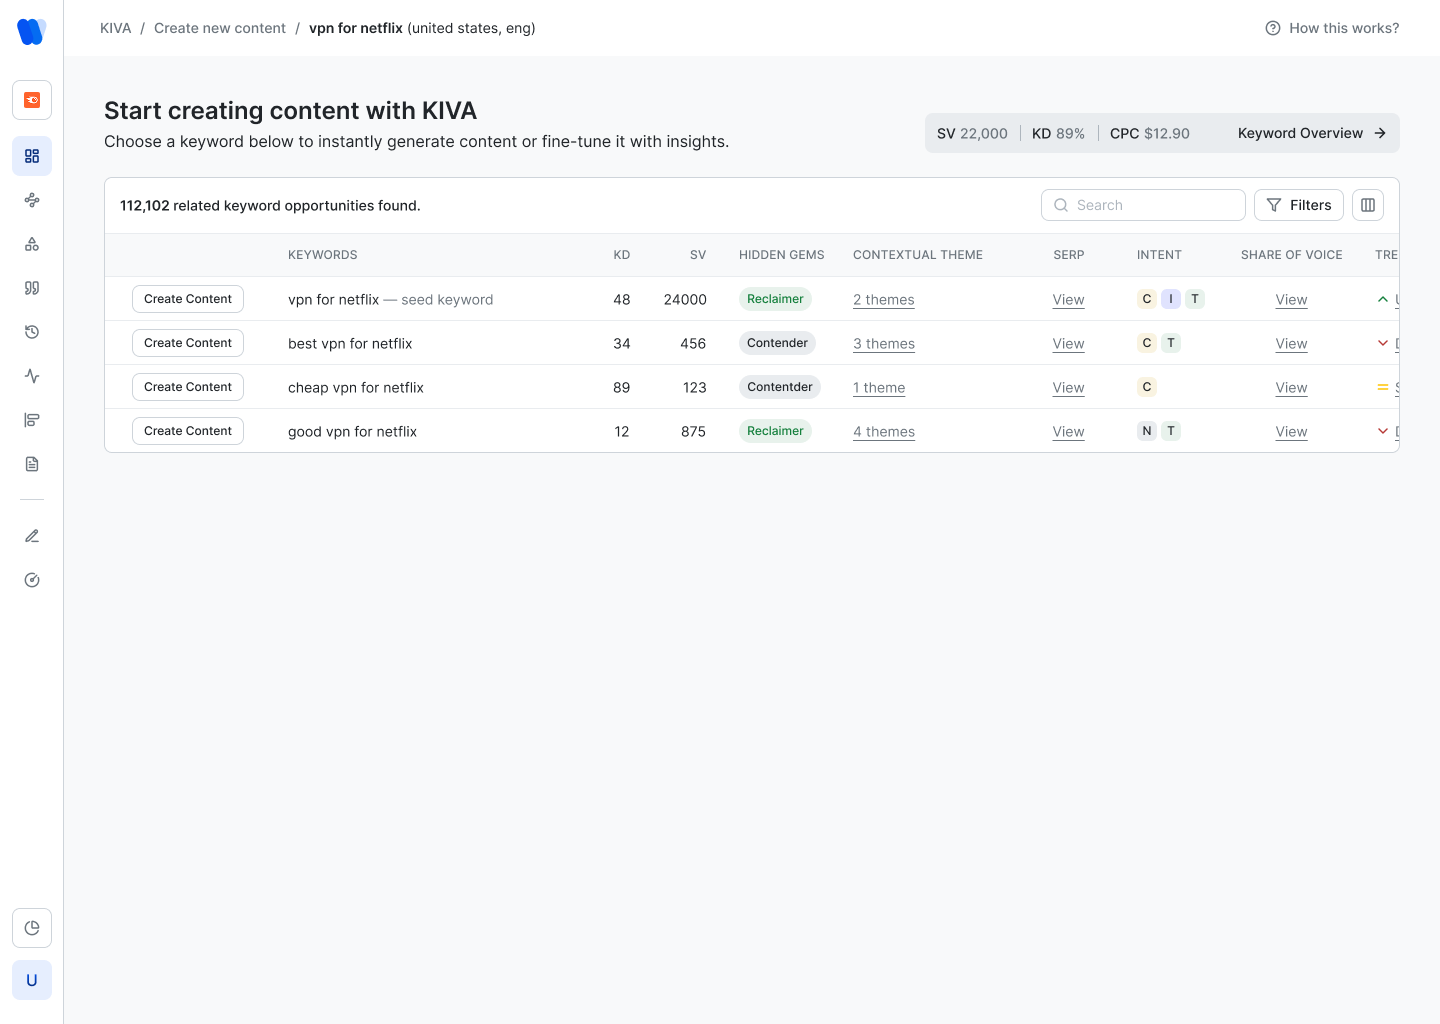Viewport: 1440px width, 1024px height.
Task: Open the horizontal bar chart icon in sidebar
Action: coord(32,420)
